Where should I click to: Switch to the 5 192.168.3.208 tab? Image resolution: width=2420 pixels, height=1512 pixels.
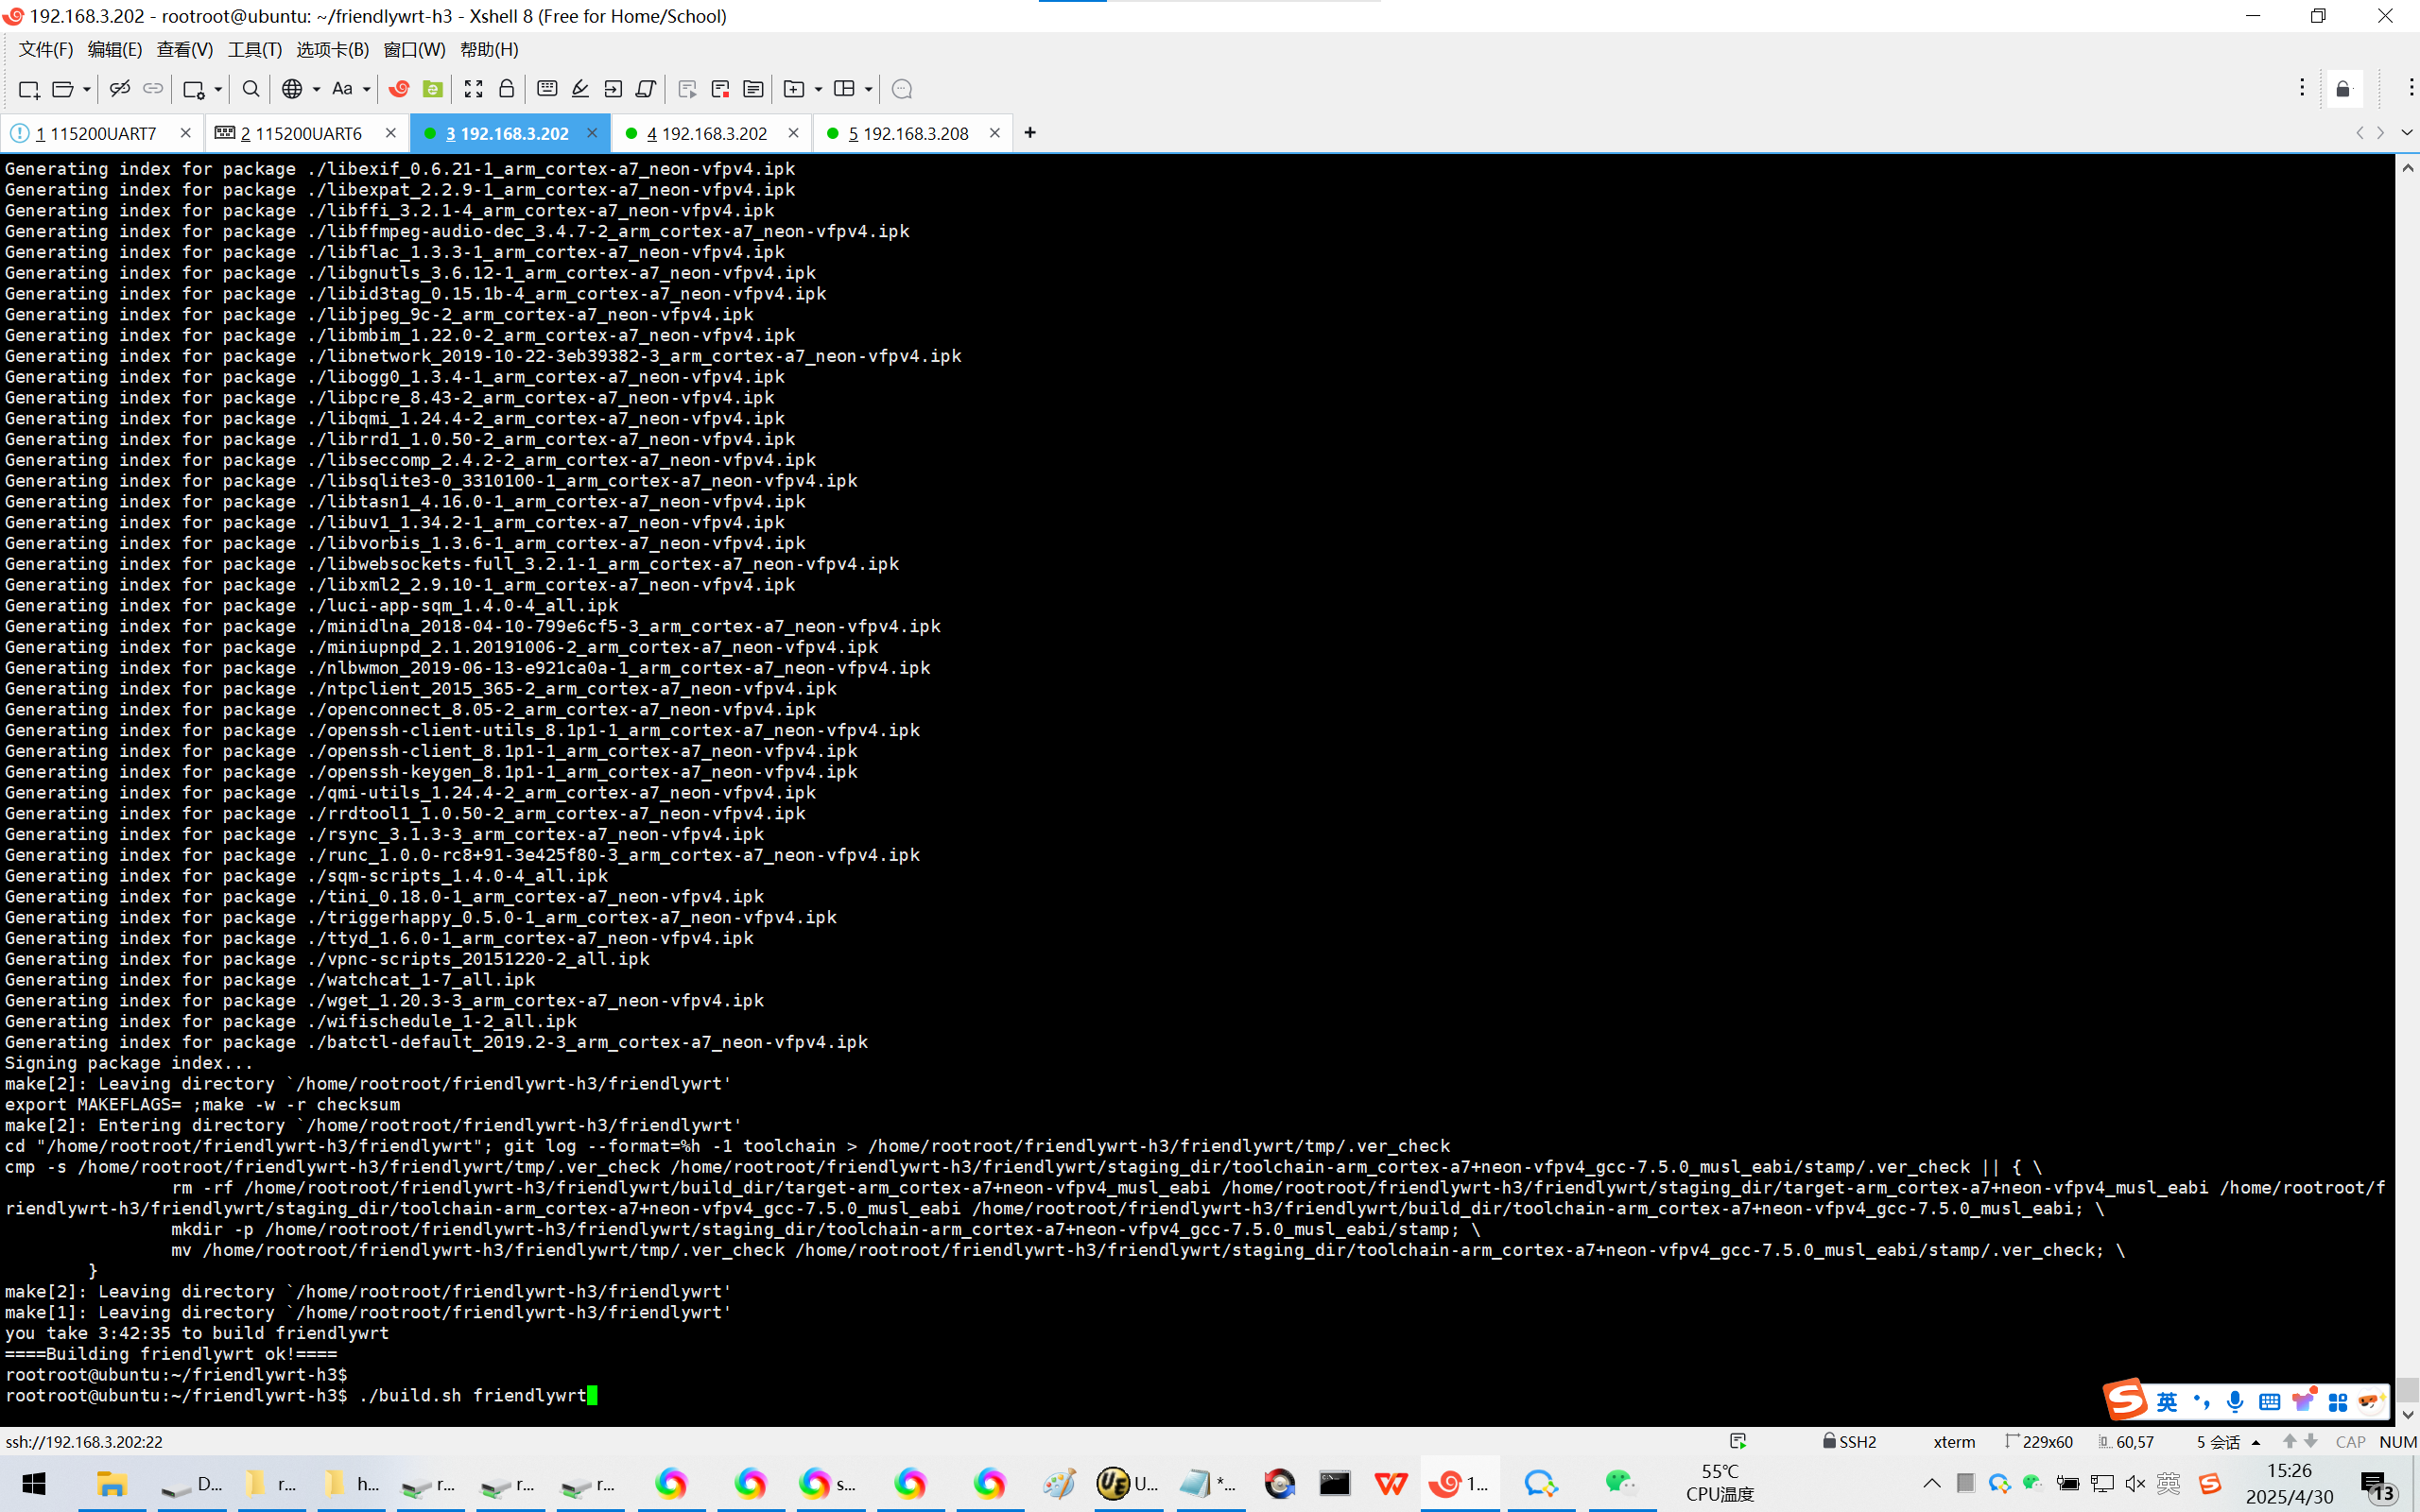click(x=908, y=133)
